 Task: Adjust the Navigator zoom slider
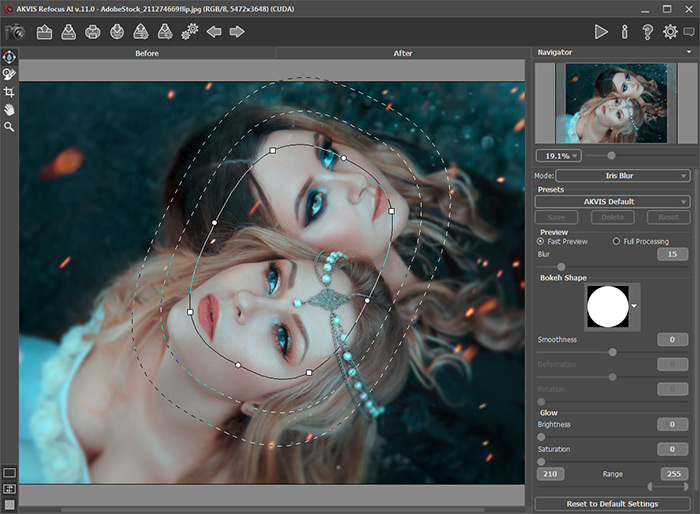(x=611, y=155)
